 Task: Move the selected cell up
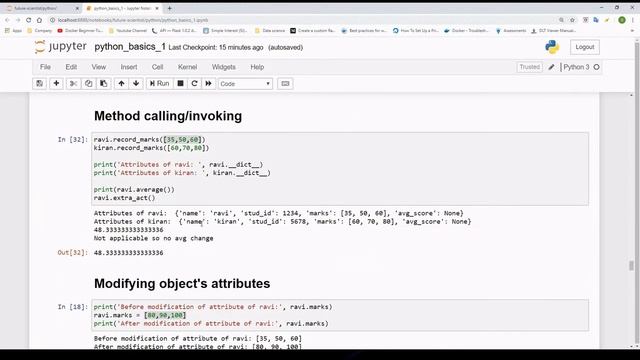tap(121, 84)
